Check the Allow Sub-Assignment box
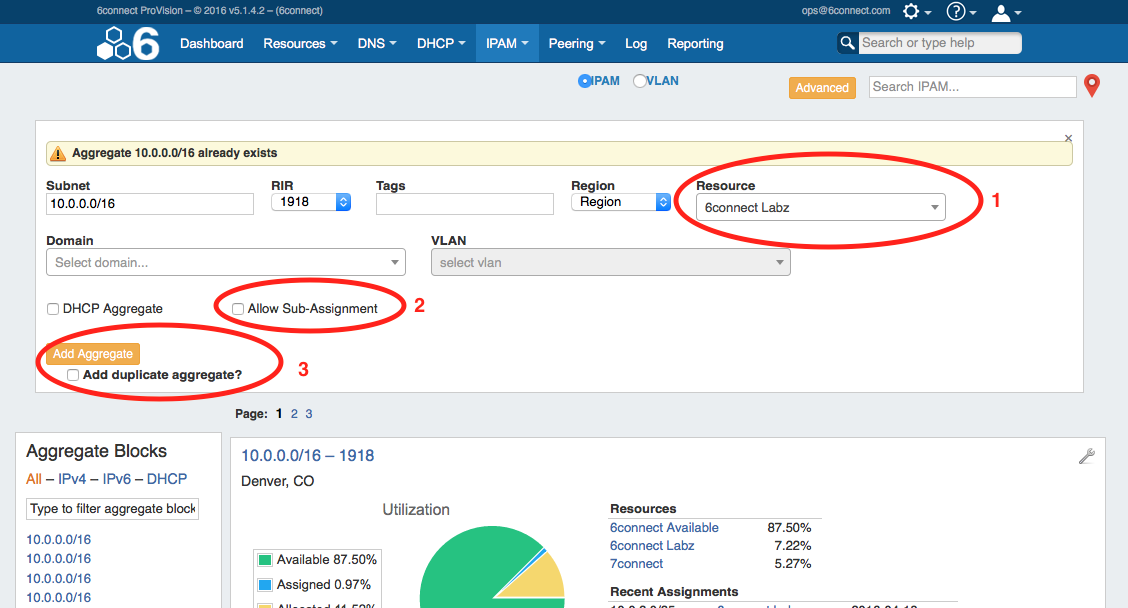The height and width of the screenshot is (608, 1128). click(x=238, y=309)
